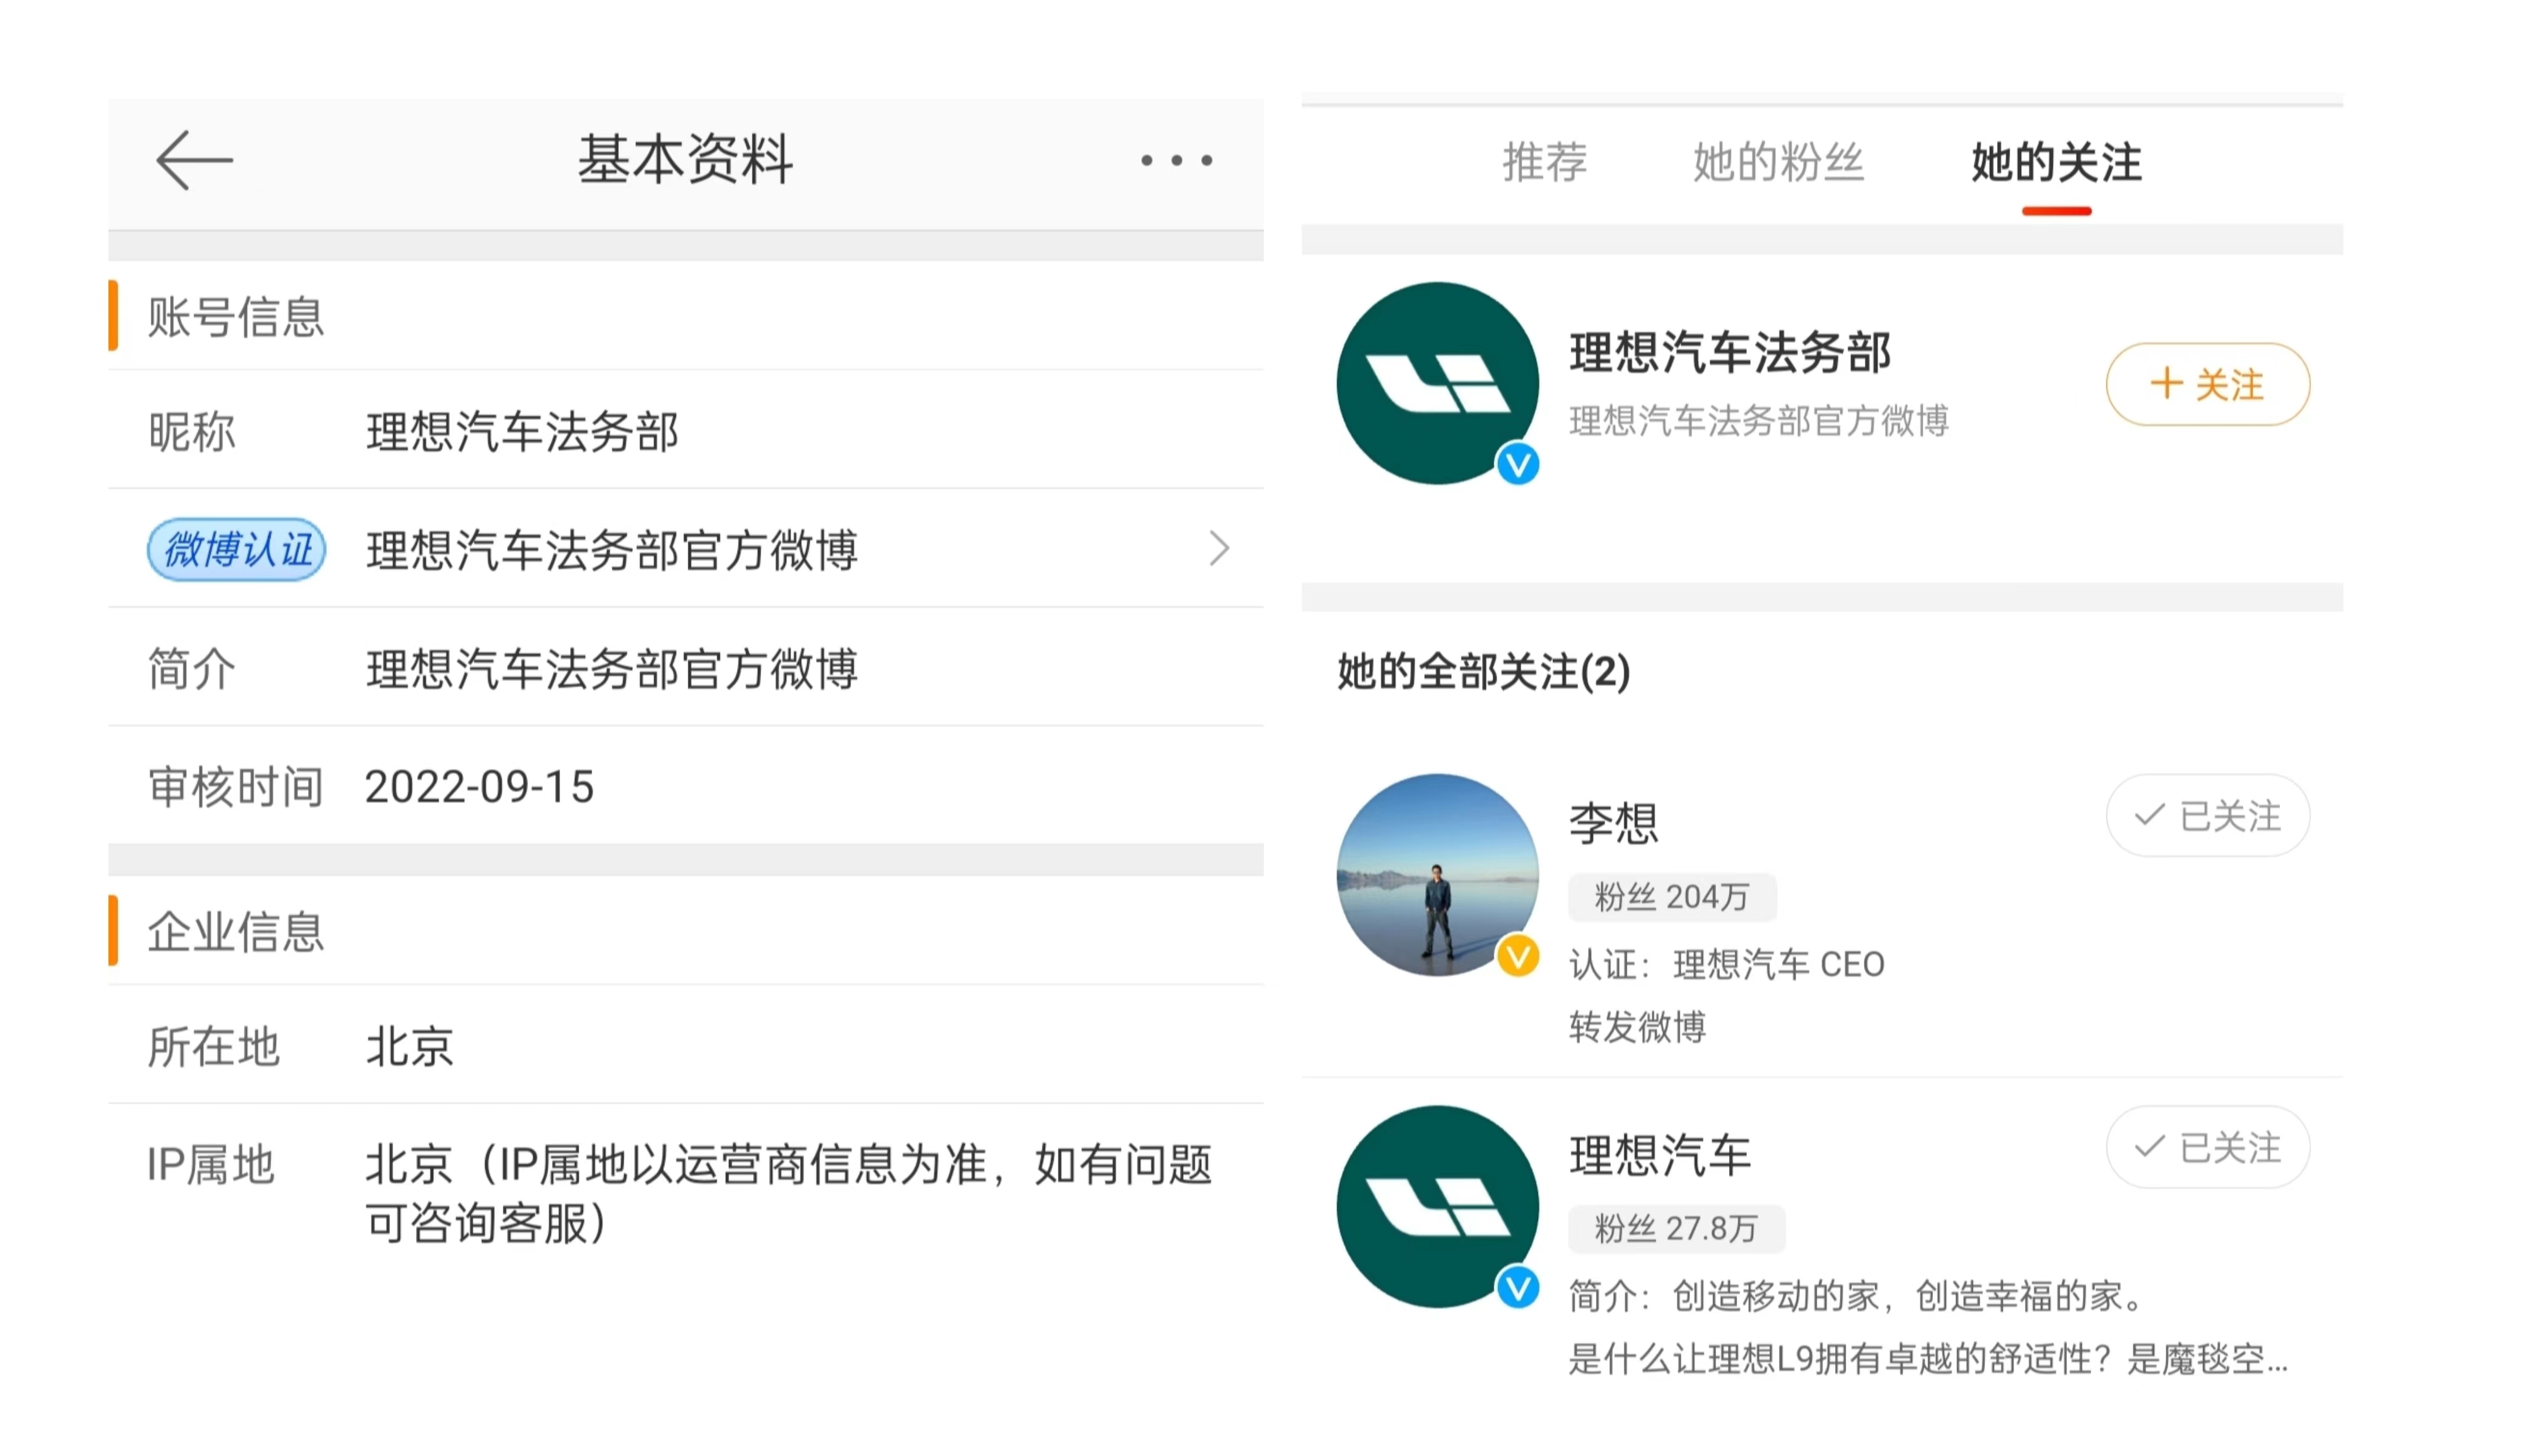
Task: Select the 所在地 value 北京
Action: pyautogui.click(x=410, y=1048)
